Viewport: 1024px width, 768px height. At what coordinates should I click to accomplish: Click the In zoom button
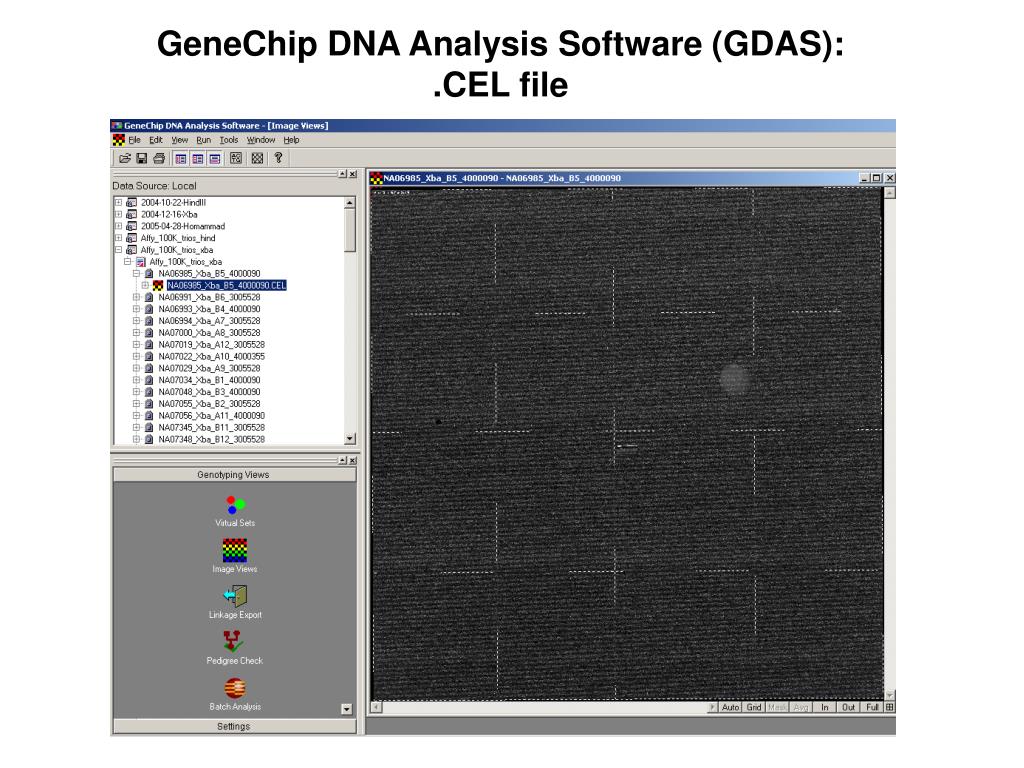[825, 707]
